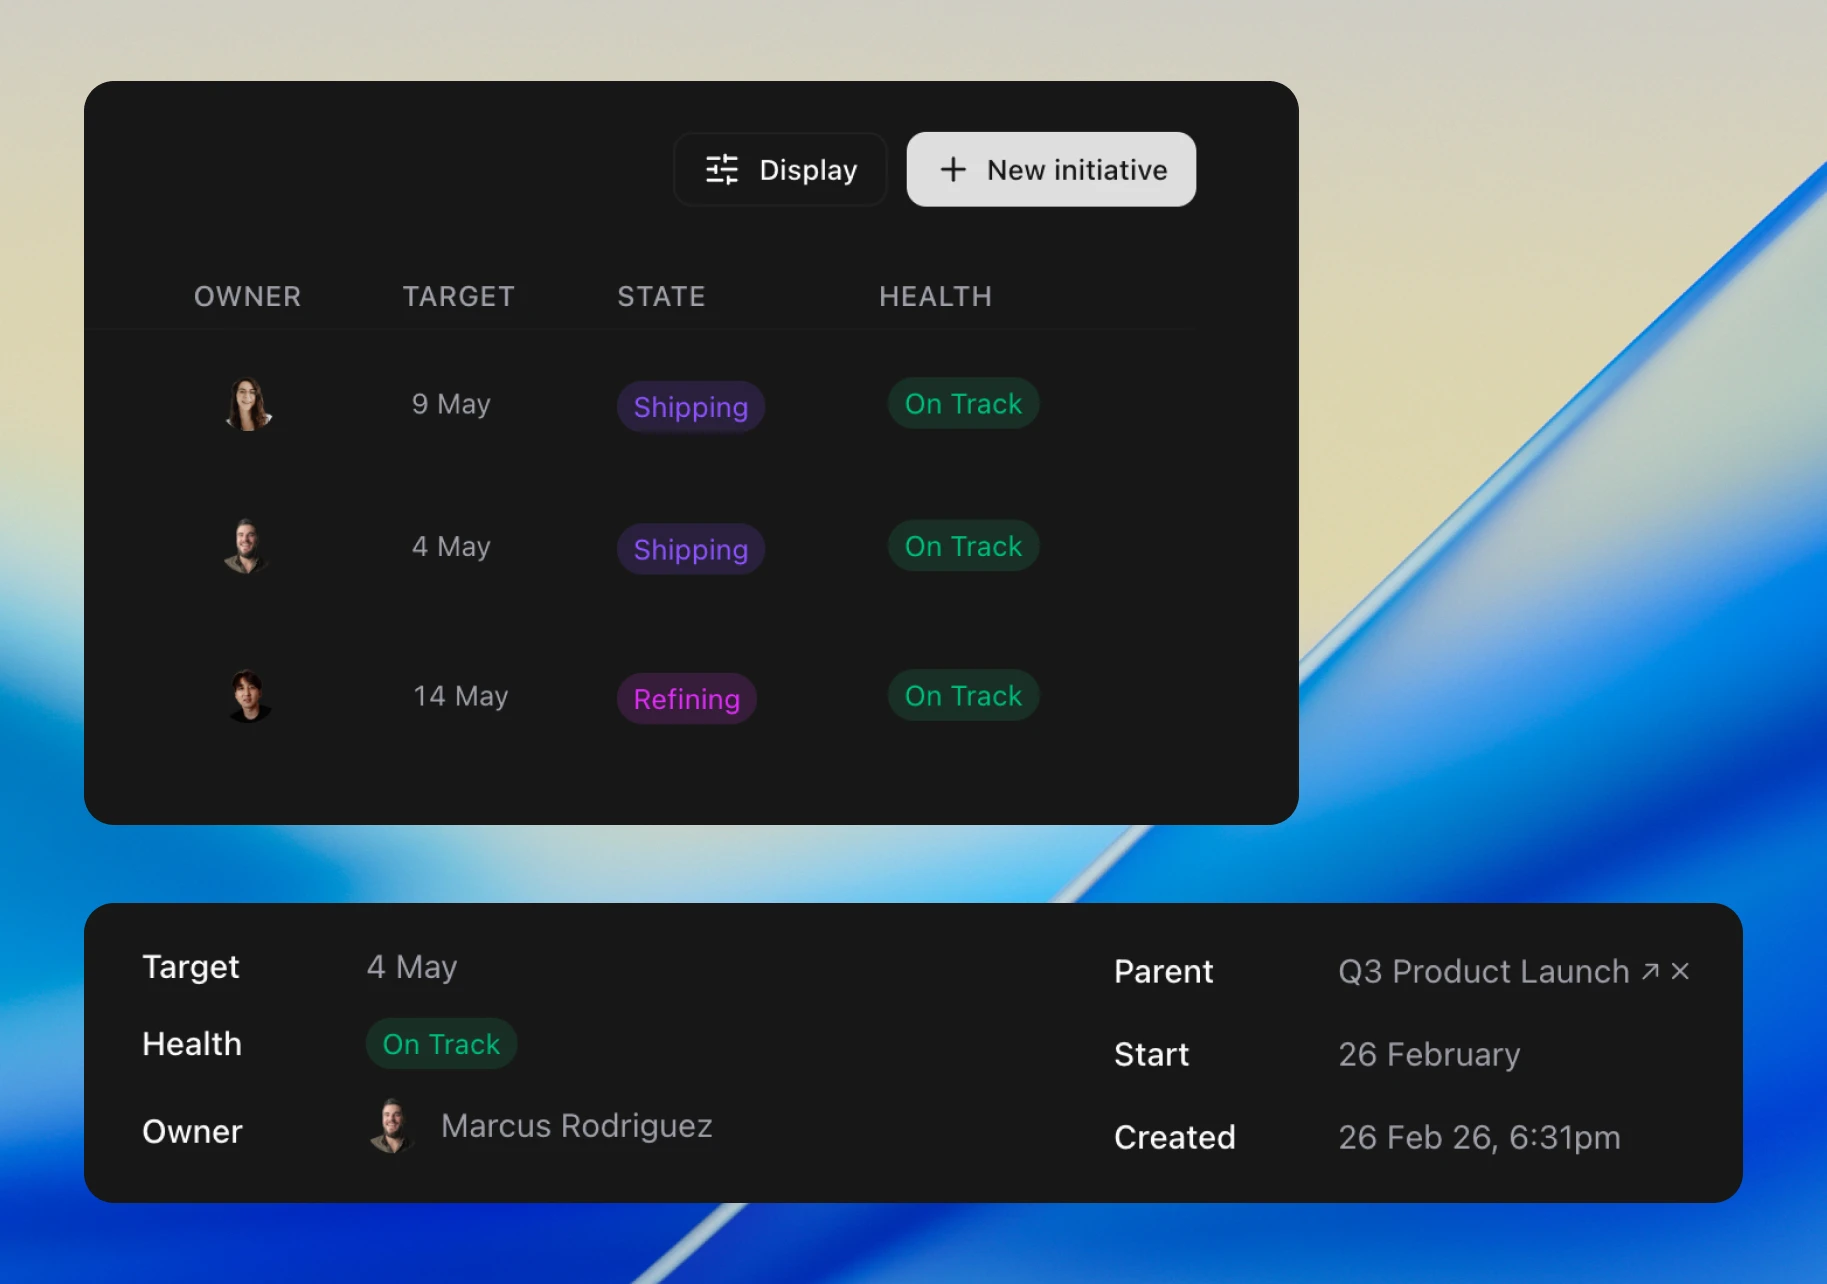Screen dimensions: 1827x1284
Task: Click the Display filter sliders icon
Action: point(721,170)
